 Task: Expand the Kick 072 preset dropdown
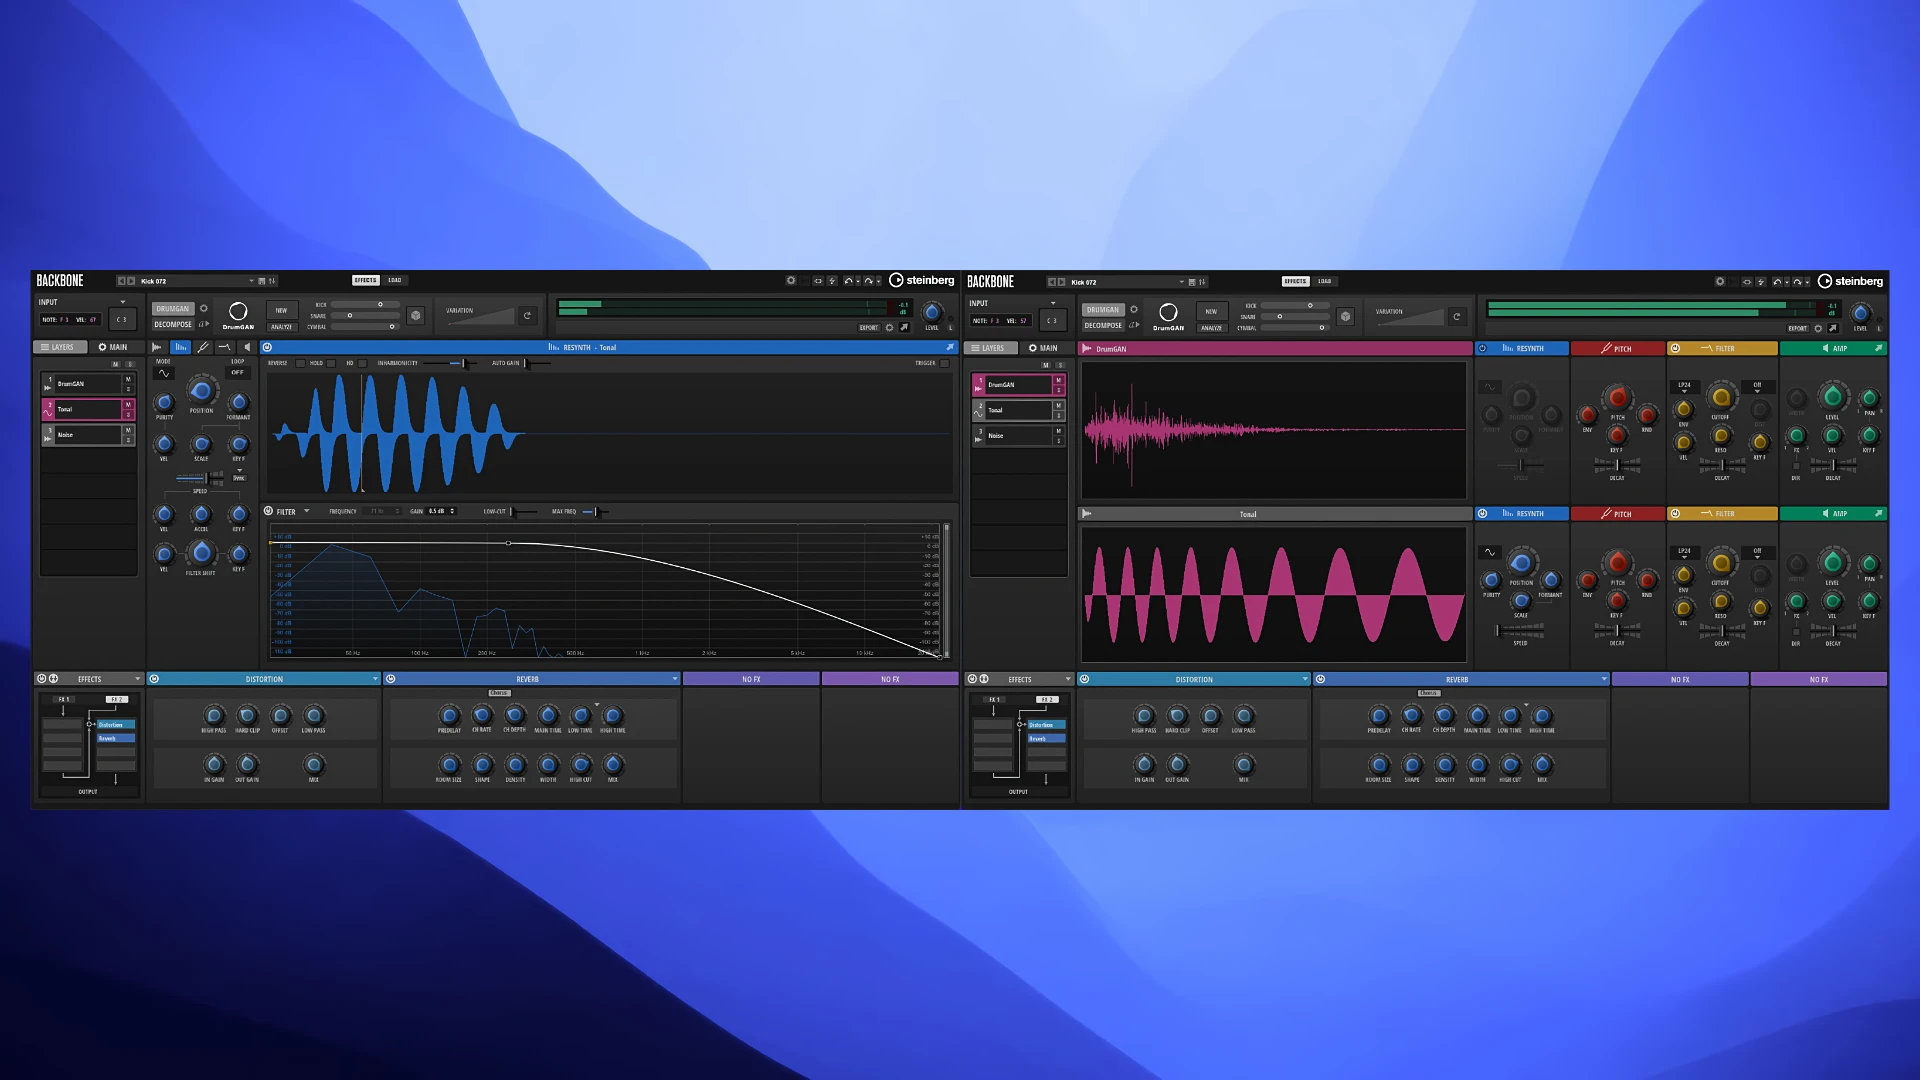[251, 281]
